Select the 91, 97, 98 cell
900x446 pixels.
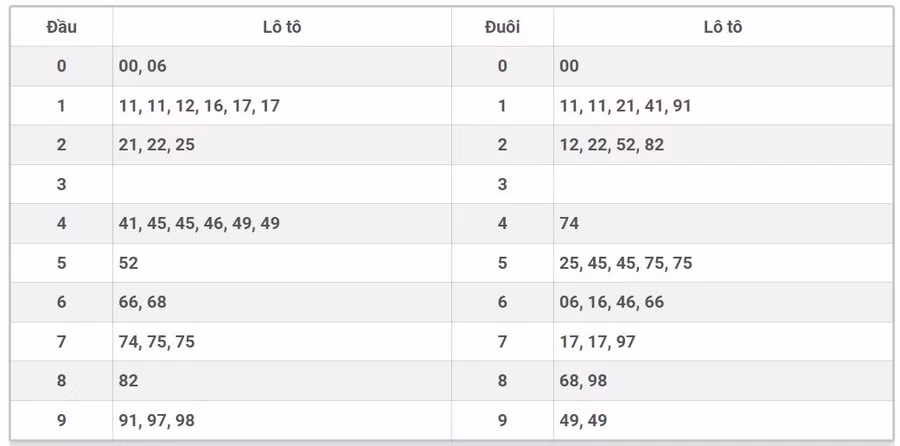[156, 420]
